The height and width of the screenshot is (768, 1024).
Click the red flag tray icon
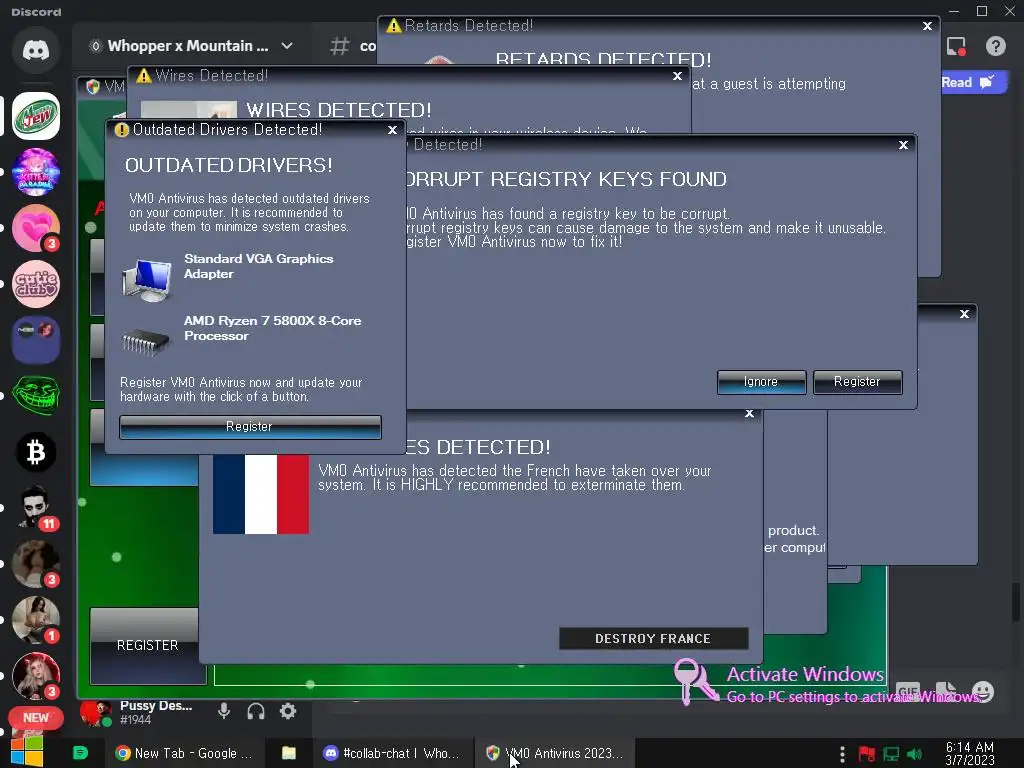coord(867,754)
